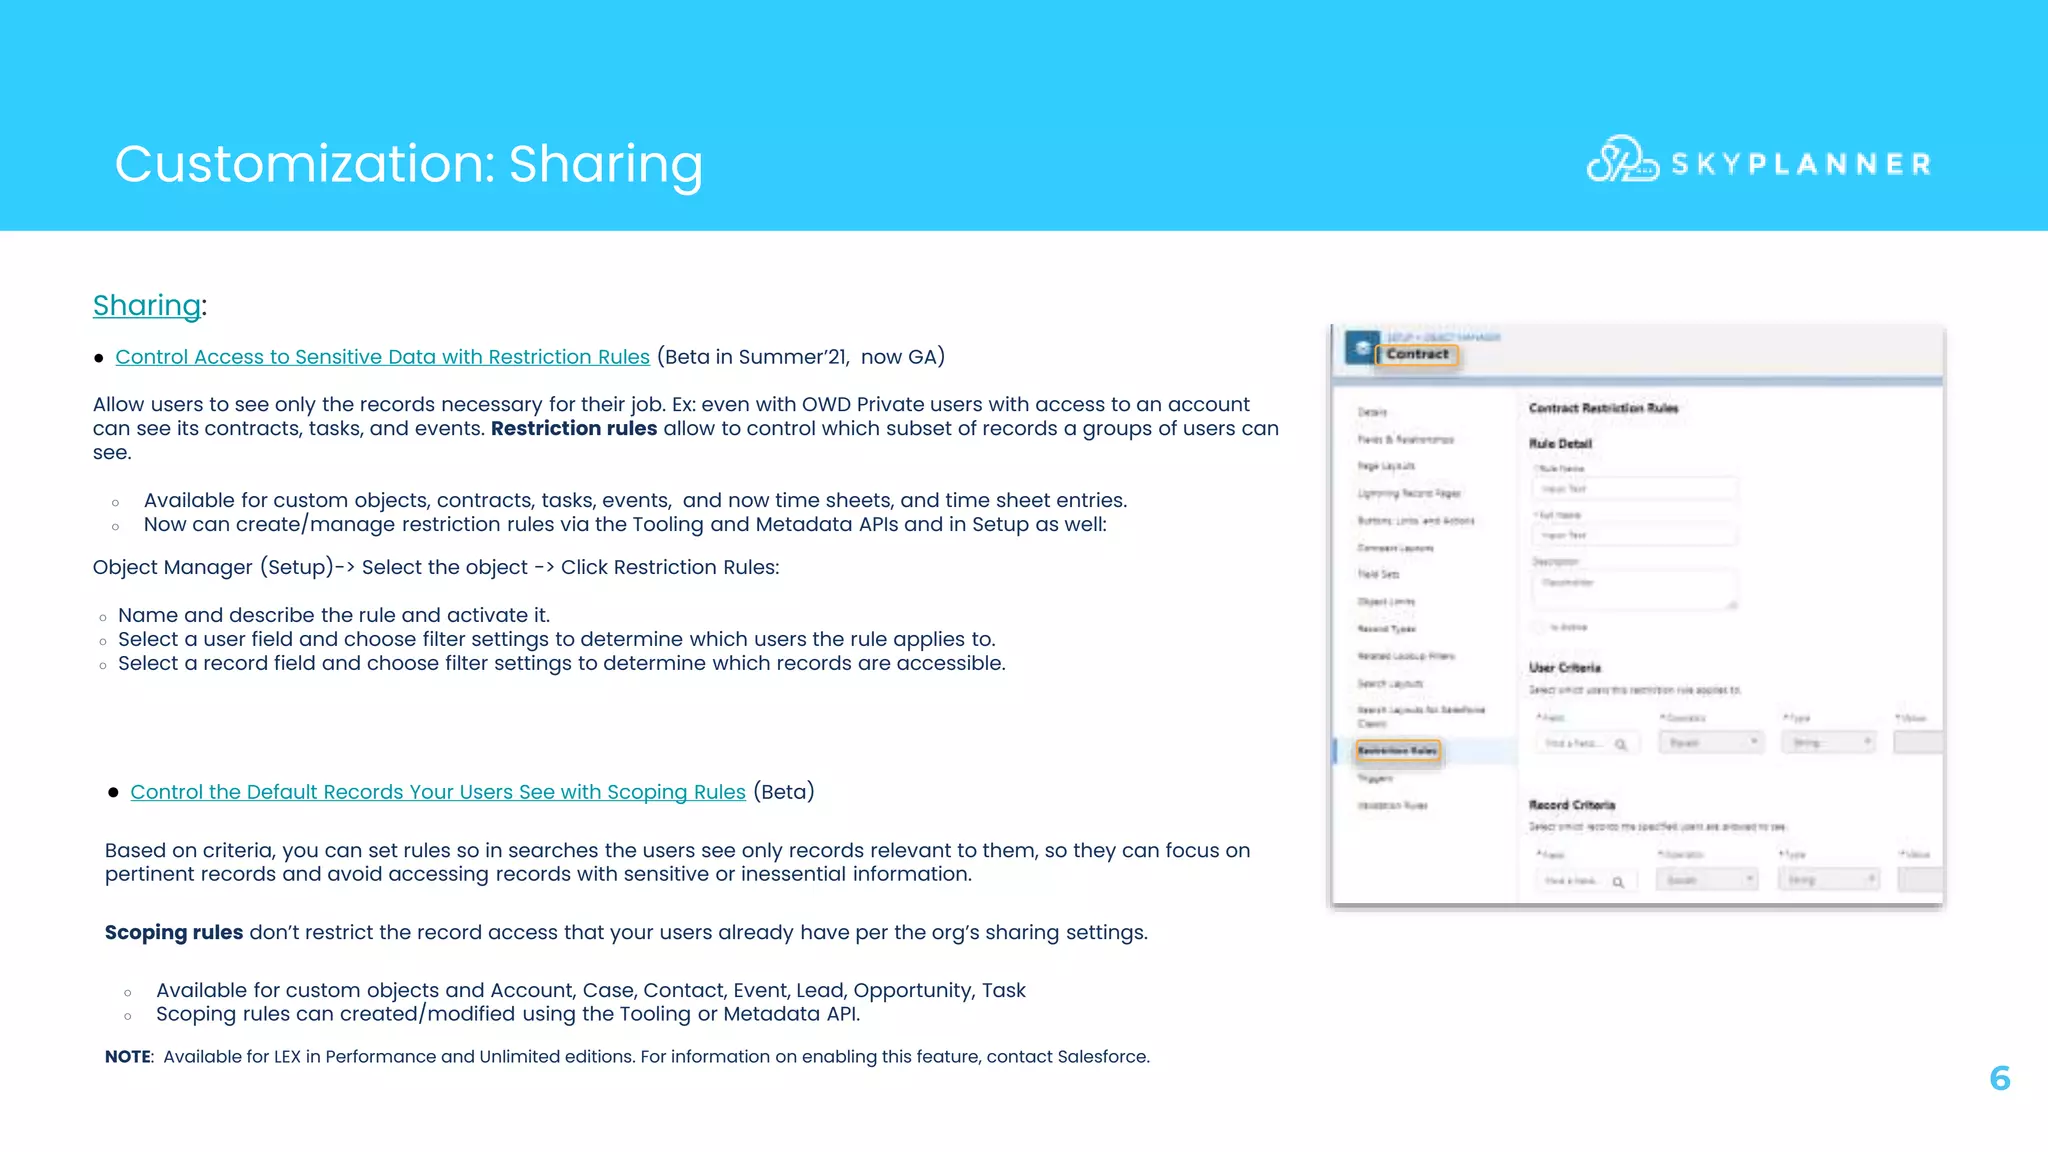This screenshot has height=1152, width=2048.
Task: Select Record Types in the sidebar
Action: pyautogui.click(x=1386, y=629)
